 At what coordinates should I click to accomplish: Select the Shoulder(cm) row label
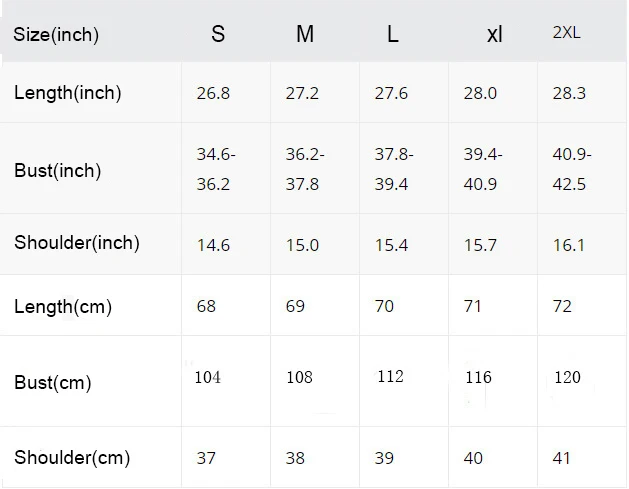[x=72, y=458]
